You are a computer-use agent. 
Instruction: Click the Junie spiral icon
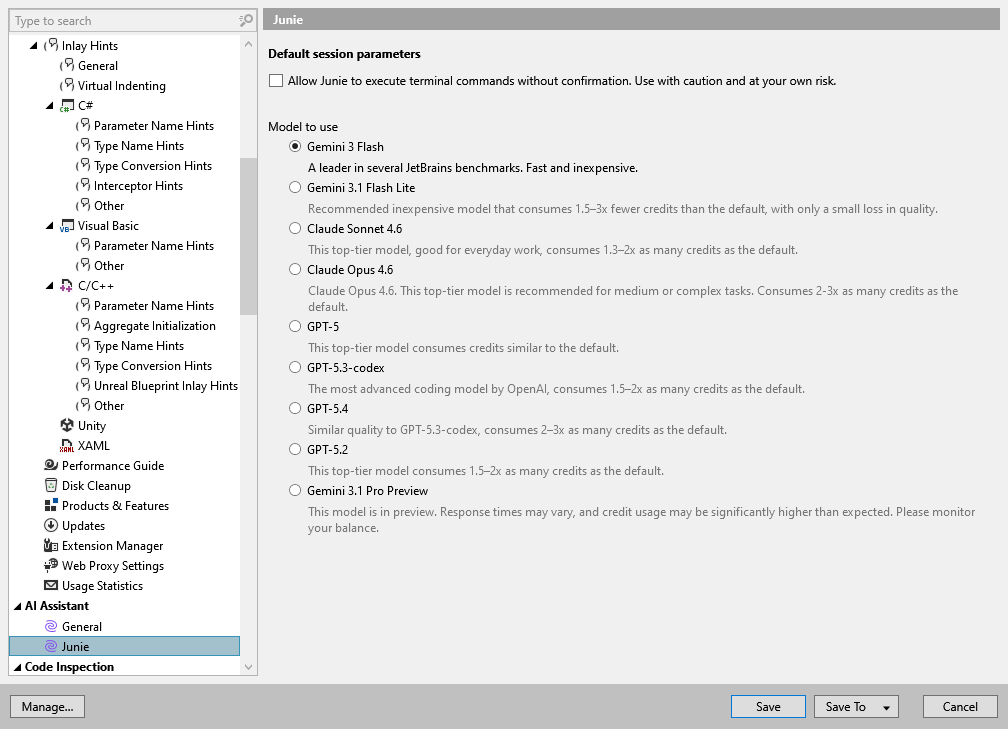51,646
